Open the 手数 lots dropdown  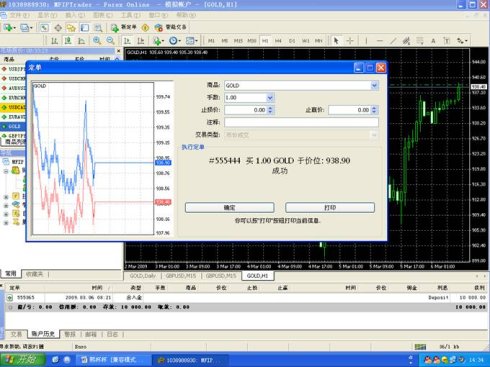270,98
